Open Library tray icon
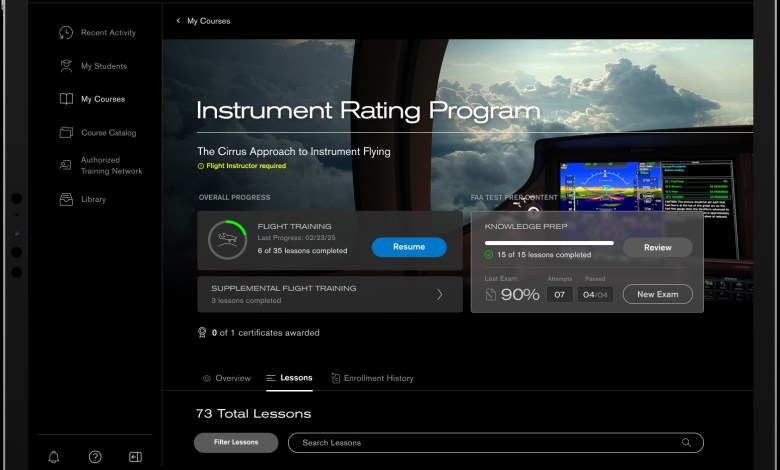The height and width of the screenshot is (470, 780). click(x=66, y=199)
